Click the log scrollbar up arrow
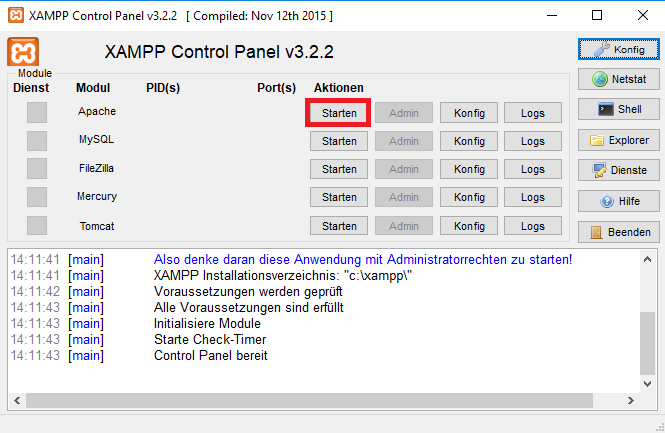This screenshot has height=433, width=665. pos(648,259)
